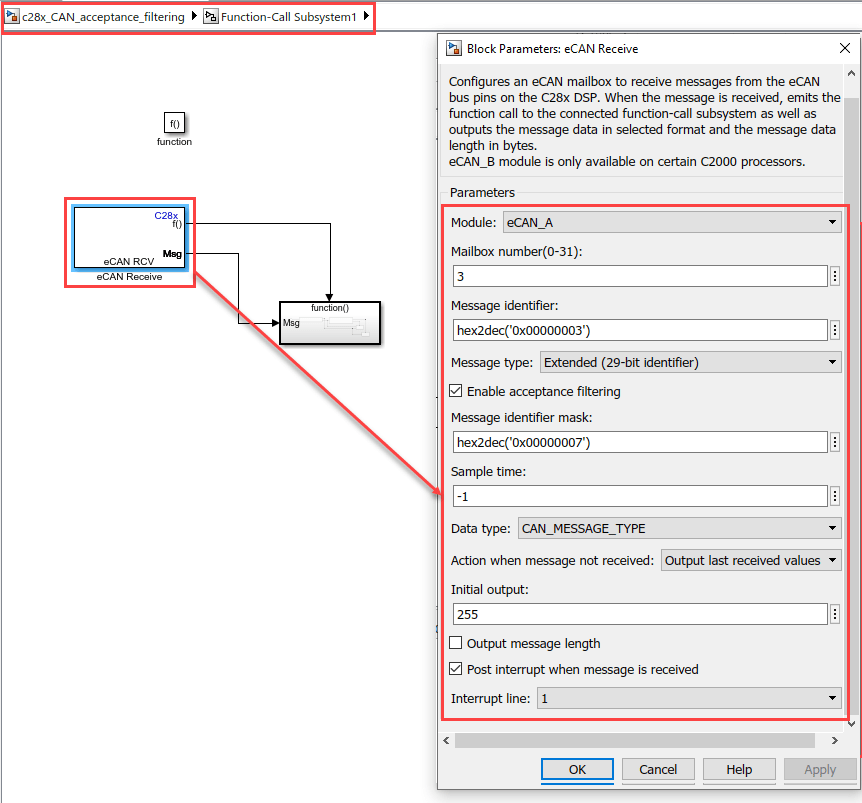This screenshot has height=803, width=862.
Task: Click the Function-Call Subsystem1 breadcrumb icon
Action: [x=211, y=18]
